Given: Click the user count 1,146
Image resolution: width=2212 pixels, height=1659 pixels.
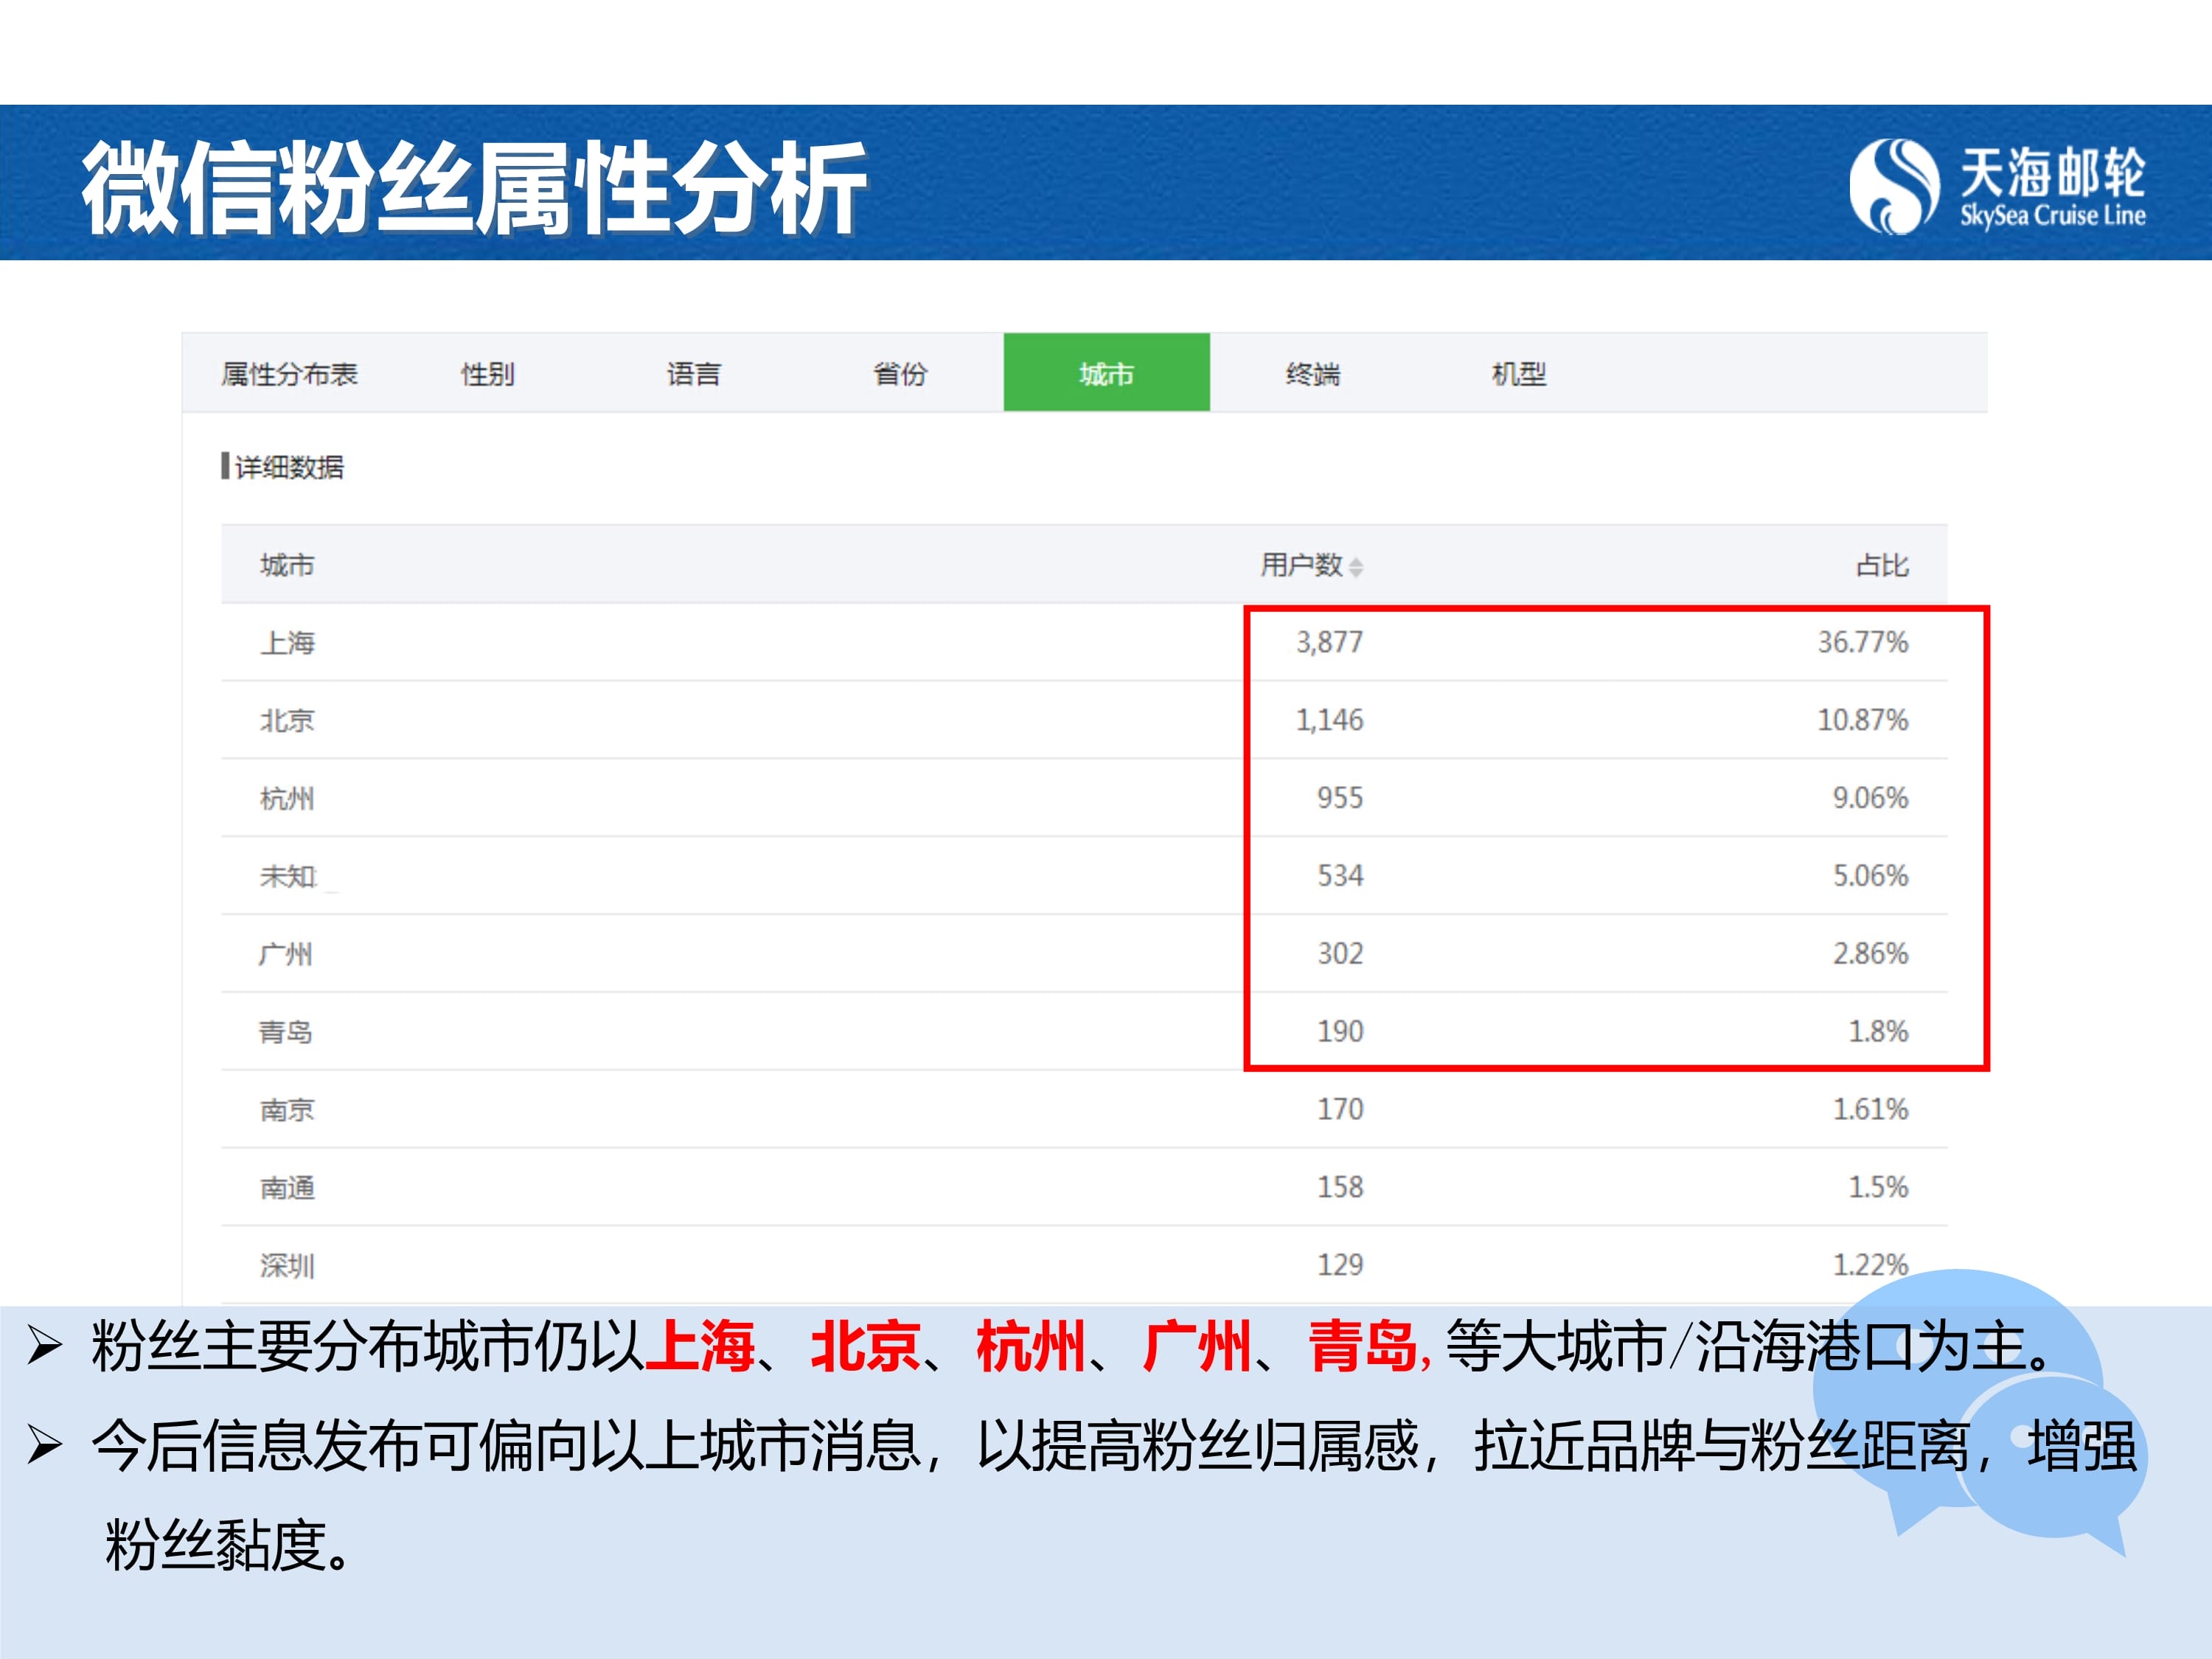Looking at the screenshot, I should [1329, 720].
